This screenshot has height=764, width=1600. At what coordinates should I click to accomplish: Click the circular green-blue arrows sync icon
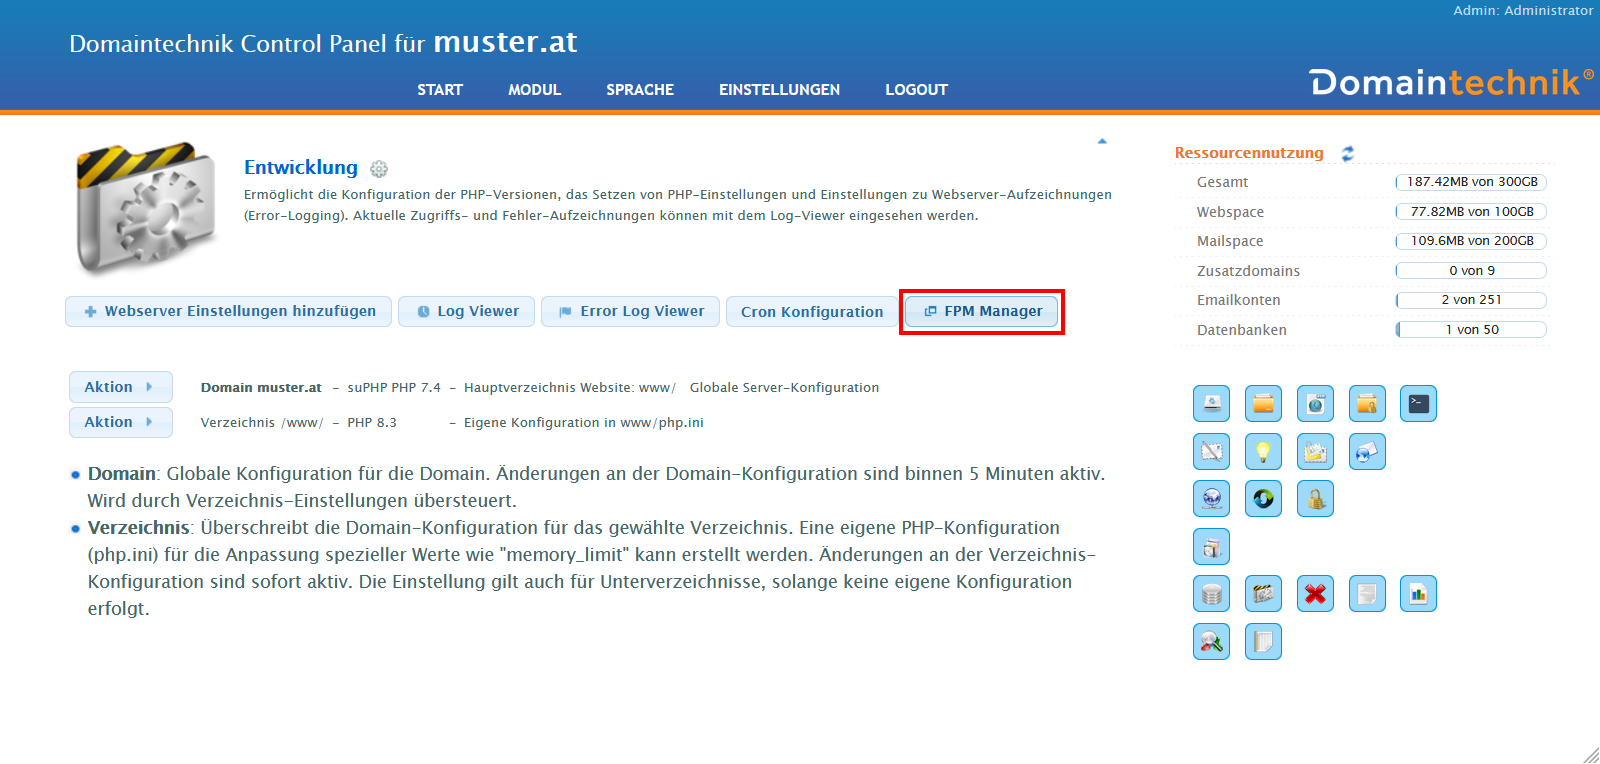pyautogui.click(x=1264, y=499)
